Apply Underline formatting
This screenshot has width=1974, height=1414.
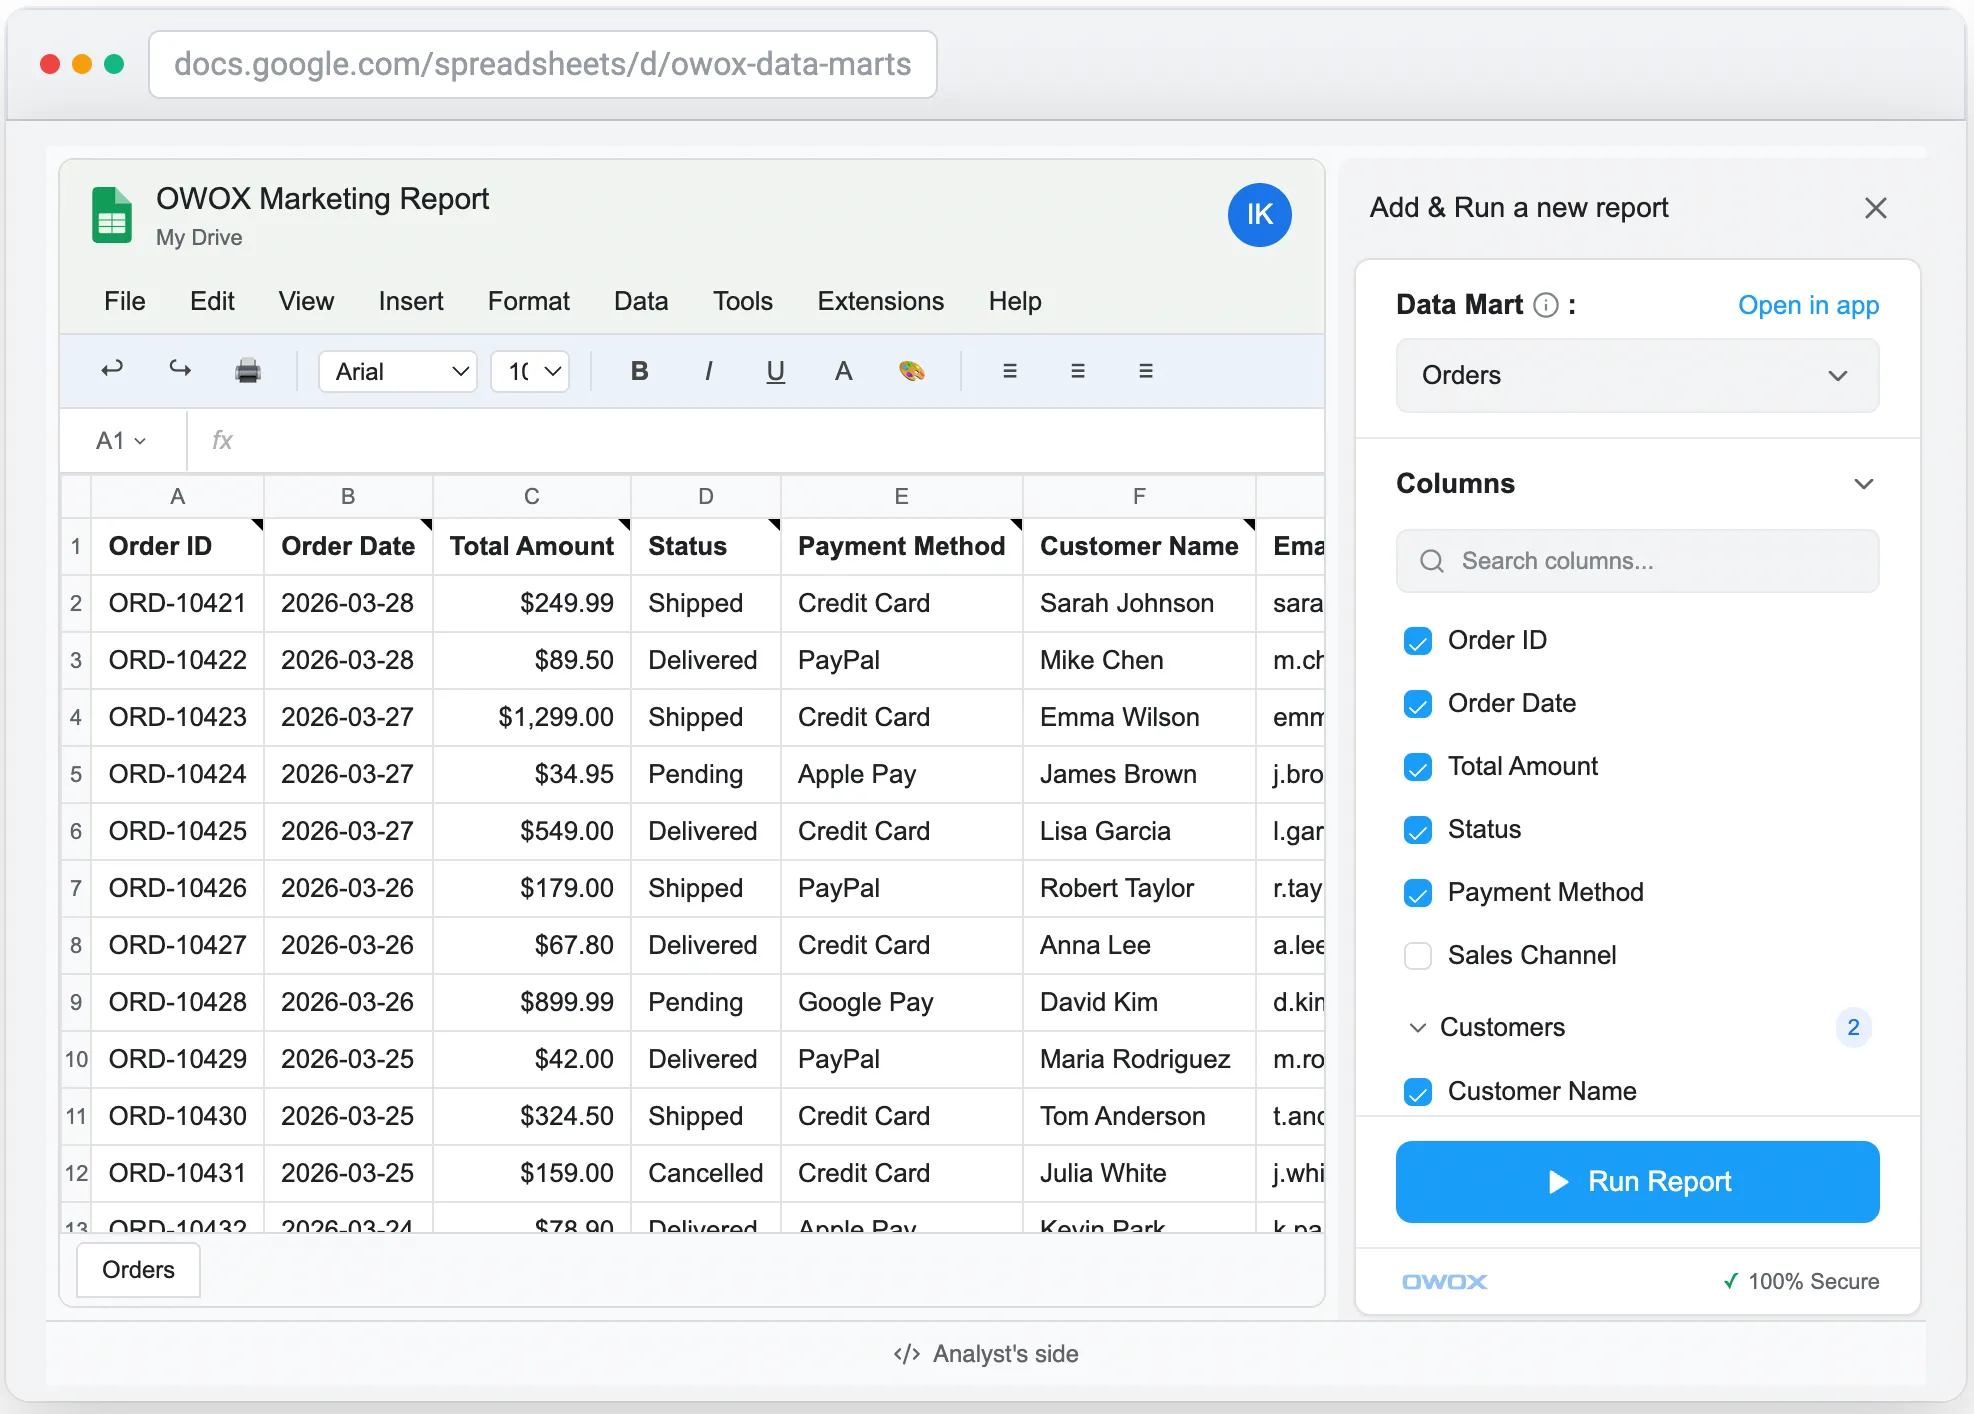[x=775, y=371]
